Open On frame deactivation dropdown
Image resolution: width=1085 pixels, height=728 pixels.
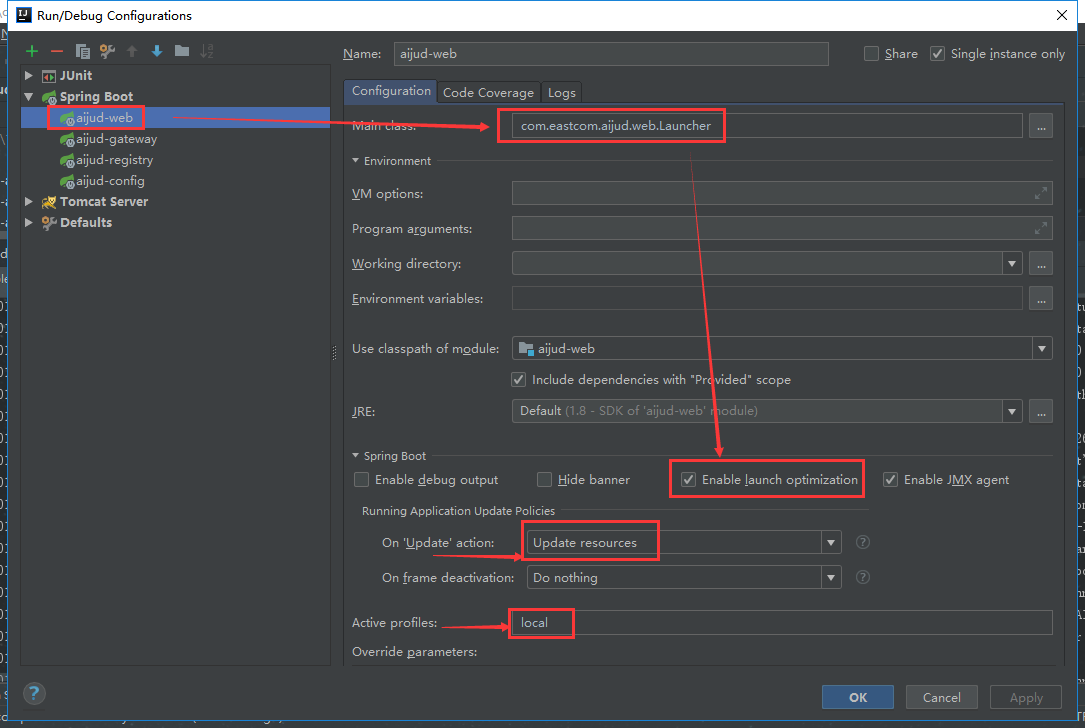[x=831, y=578]
